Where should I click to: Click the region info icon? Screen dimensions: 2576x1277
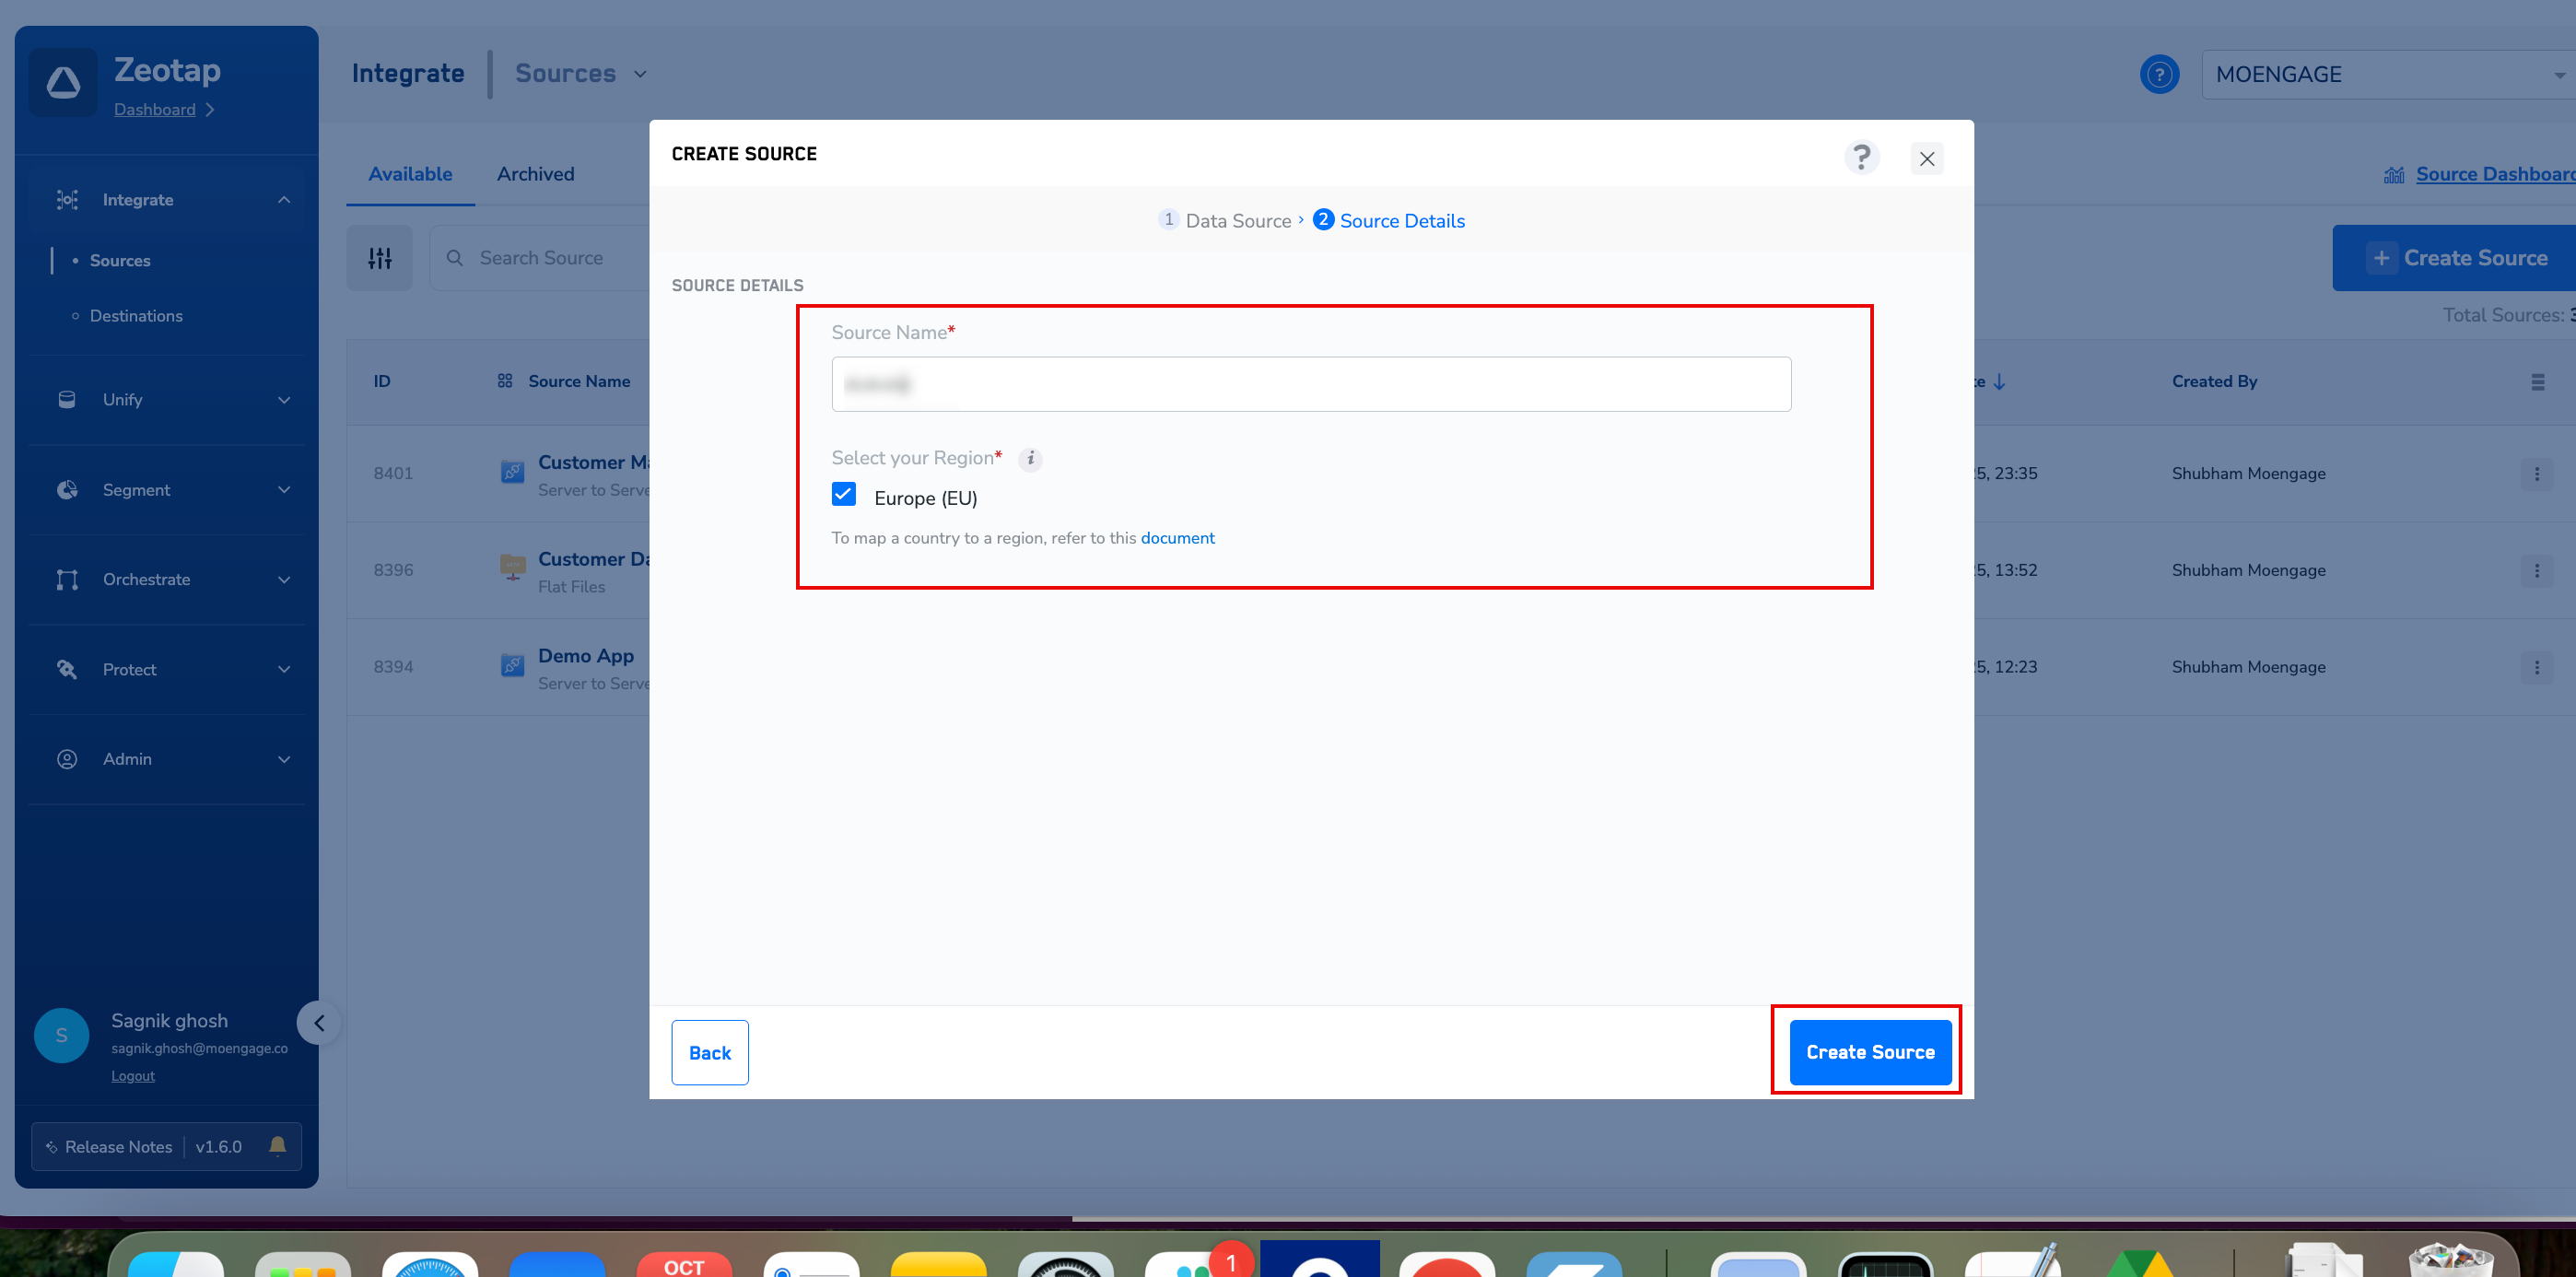point(1030,459)
